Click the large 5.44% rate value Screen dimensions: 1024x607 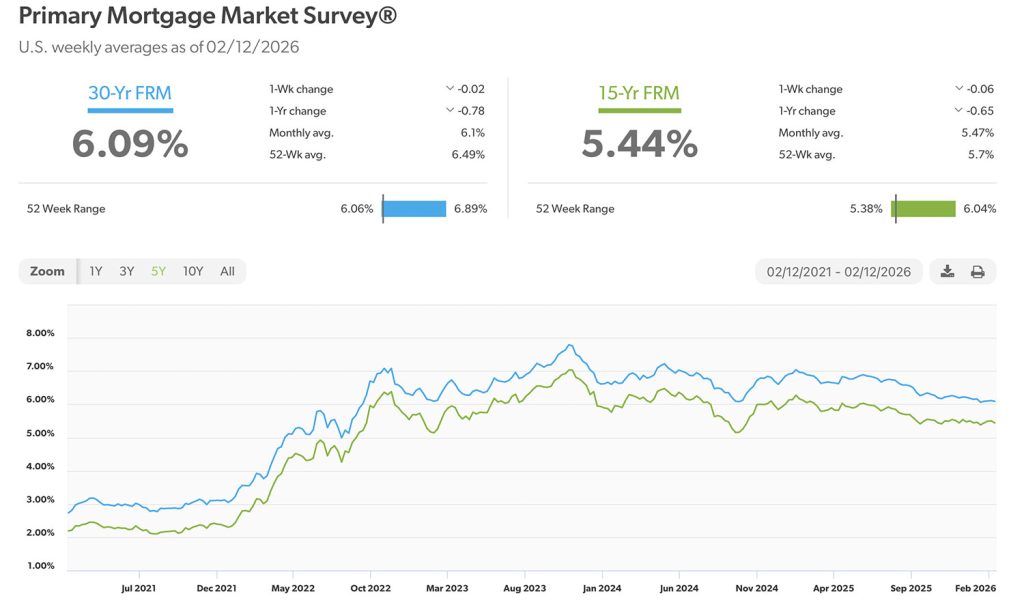coord(639,144)
